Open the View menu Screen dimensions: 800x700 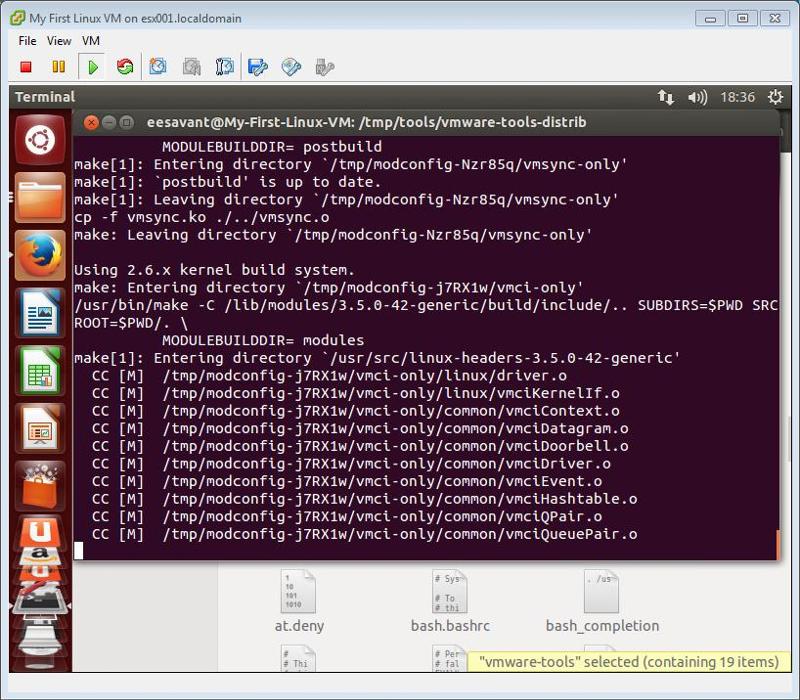point(59,41)
